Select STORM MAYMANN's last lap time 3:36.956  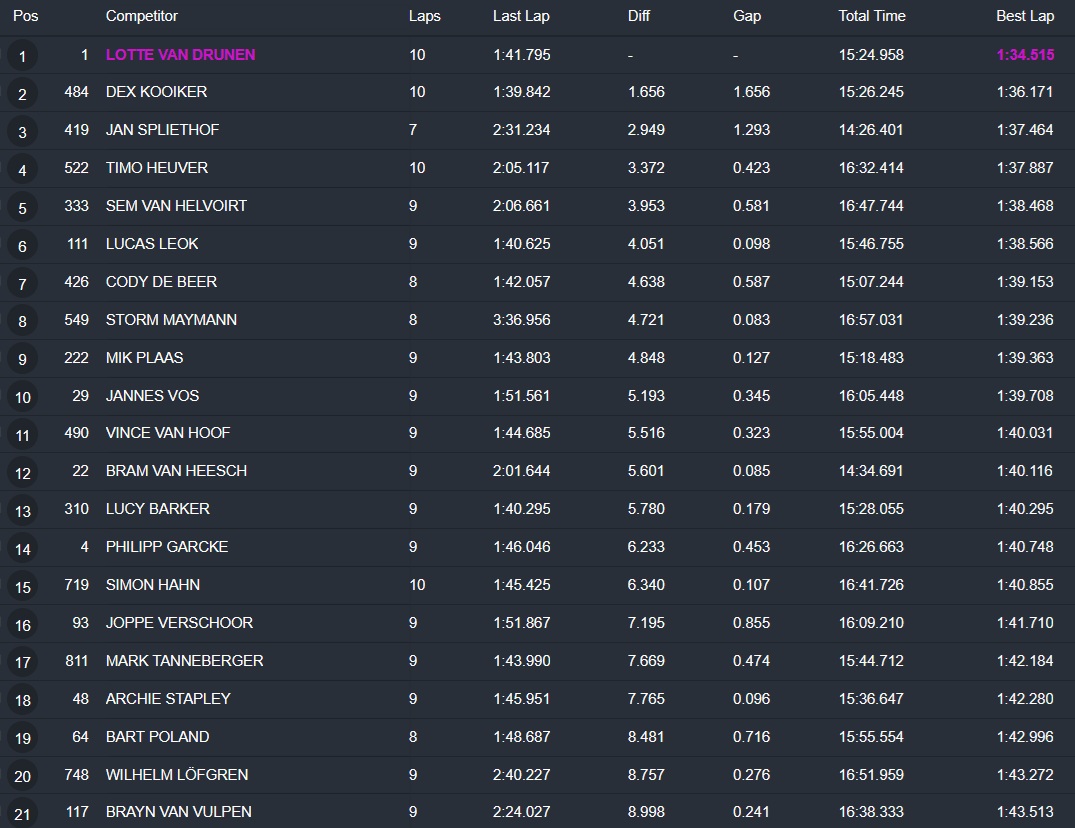[x=521, y=320]
